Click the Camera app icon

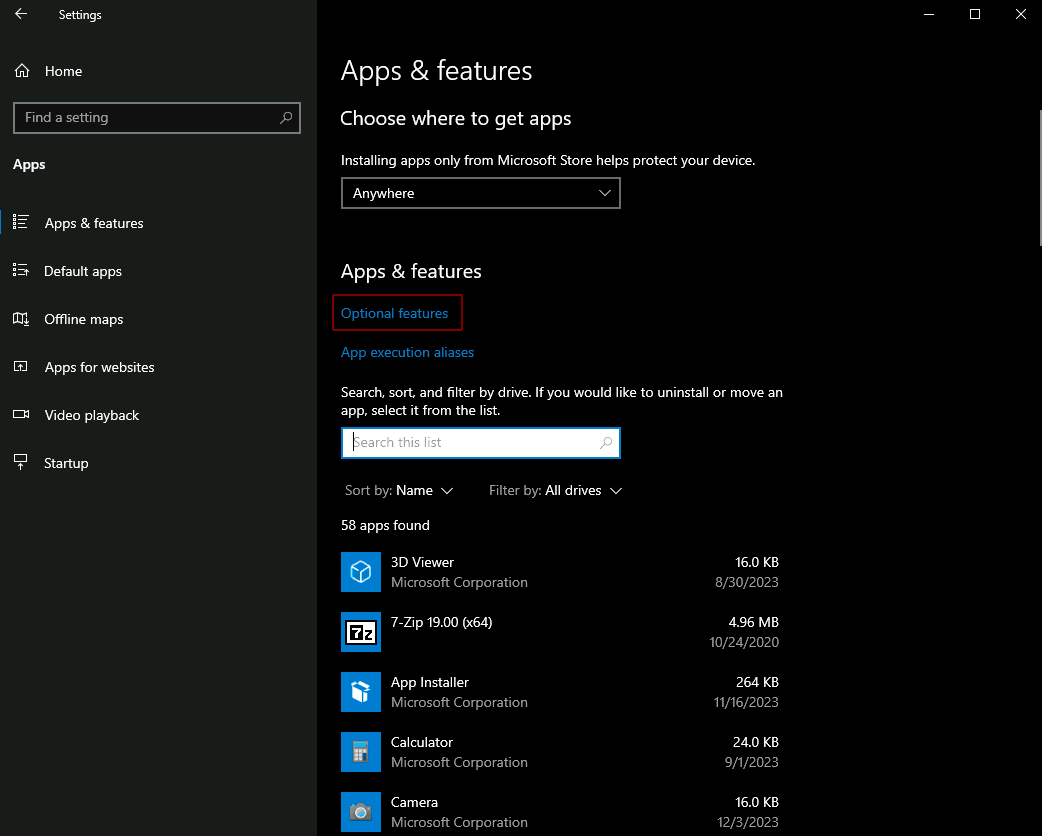361,811
